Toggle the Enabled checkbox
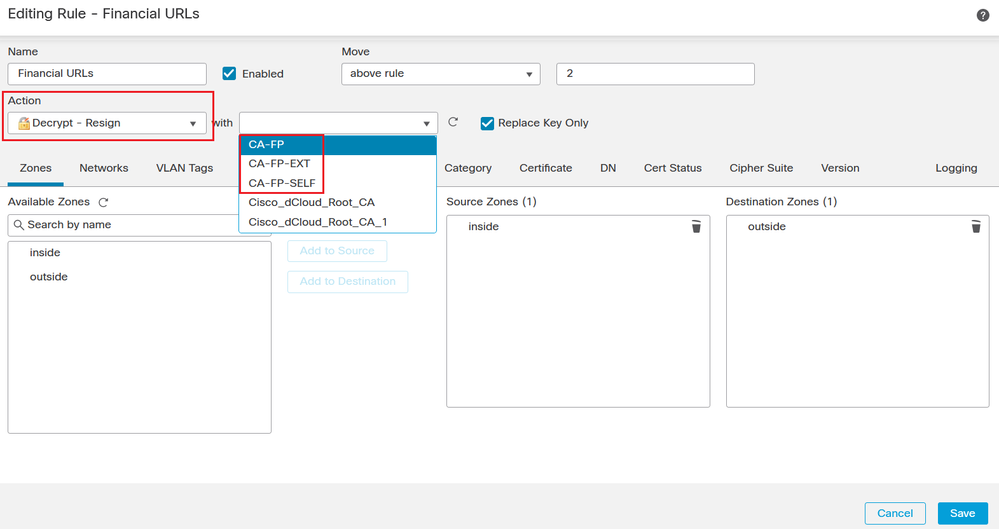The height and width of the screenshot is (529, 999). coord(229,73)
